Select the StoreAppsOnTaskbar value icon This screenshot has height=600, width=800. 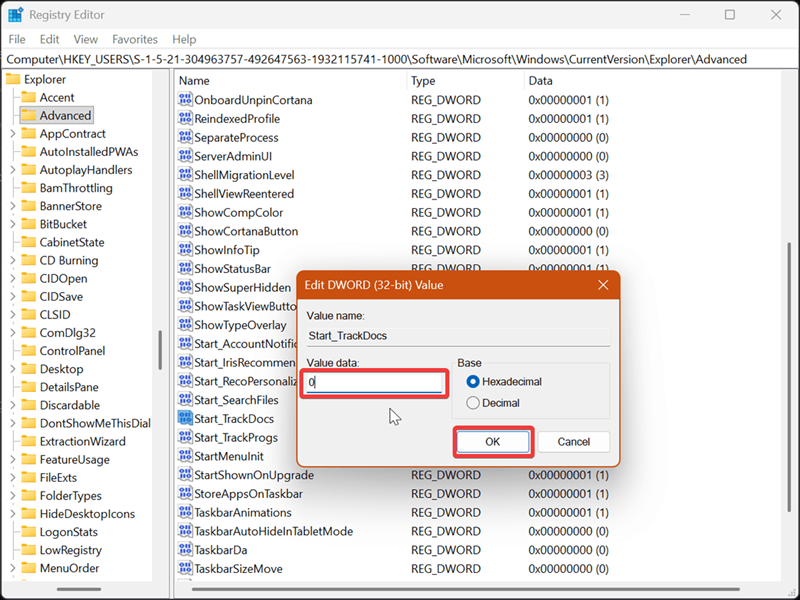point(185,493)
